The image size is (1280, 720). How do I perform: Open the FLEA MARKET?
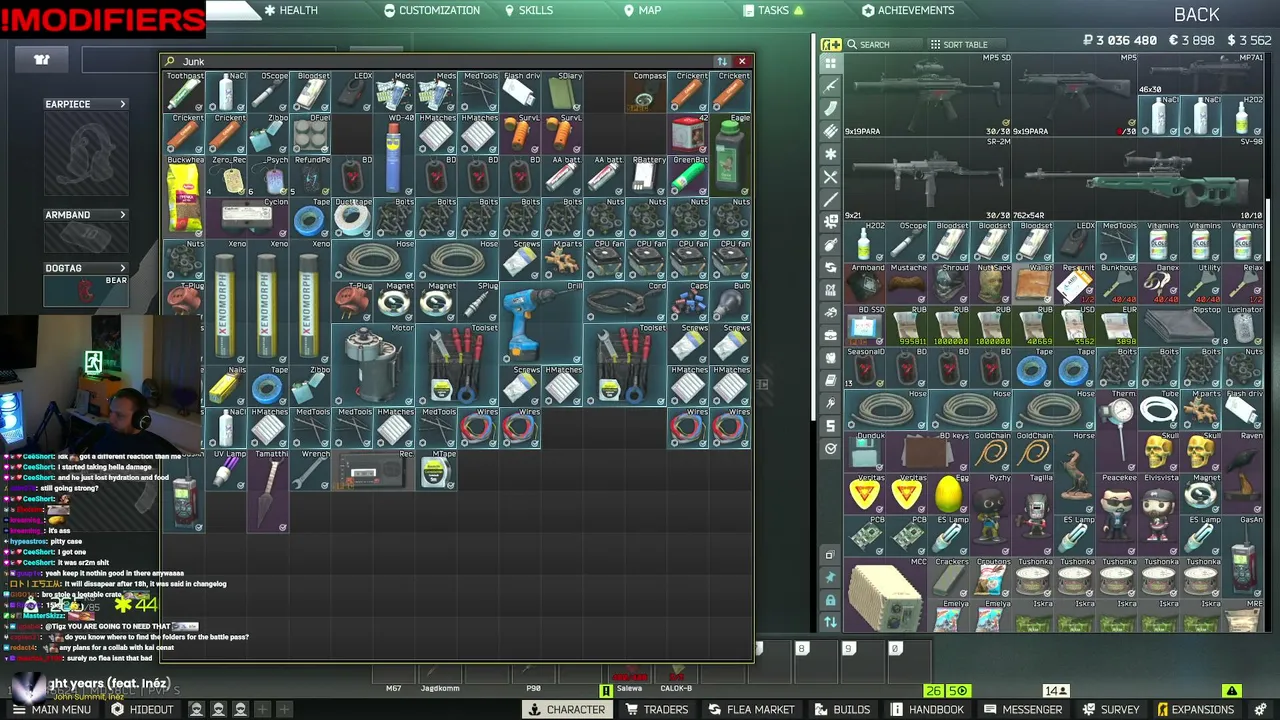point(751,710)
